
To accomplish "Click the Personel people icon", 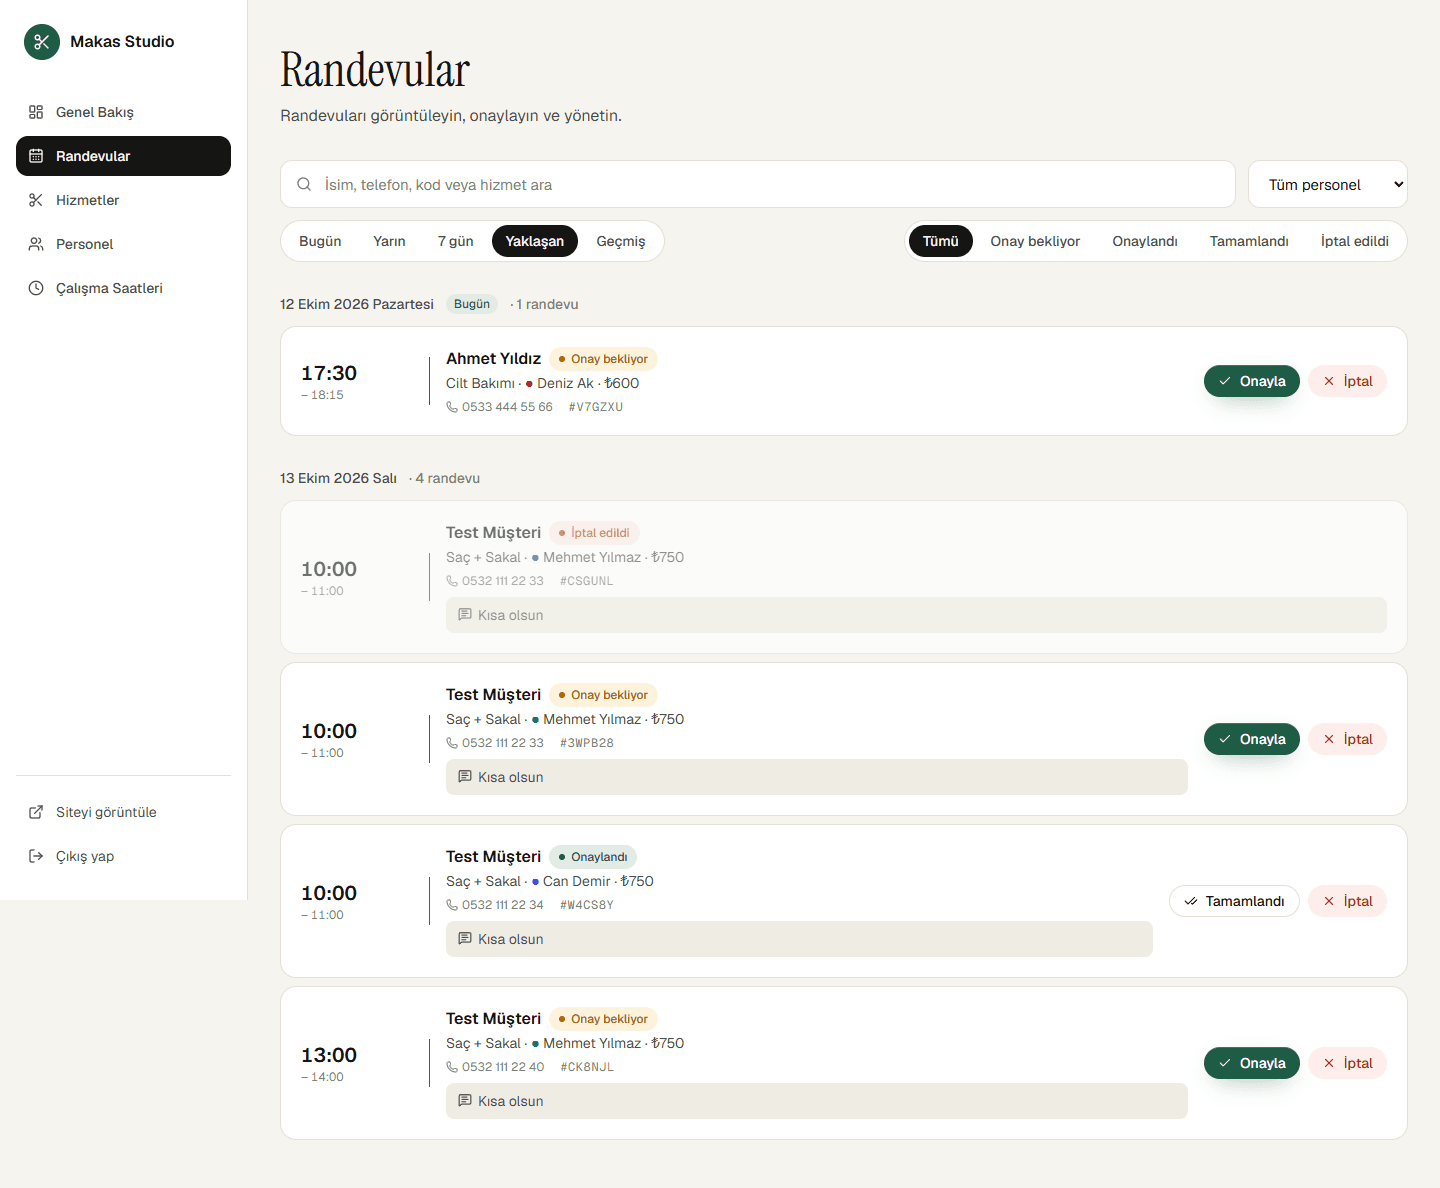I will (36, 244).
